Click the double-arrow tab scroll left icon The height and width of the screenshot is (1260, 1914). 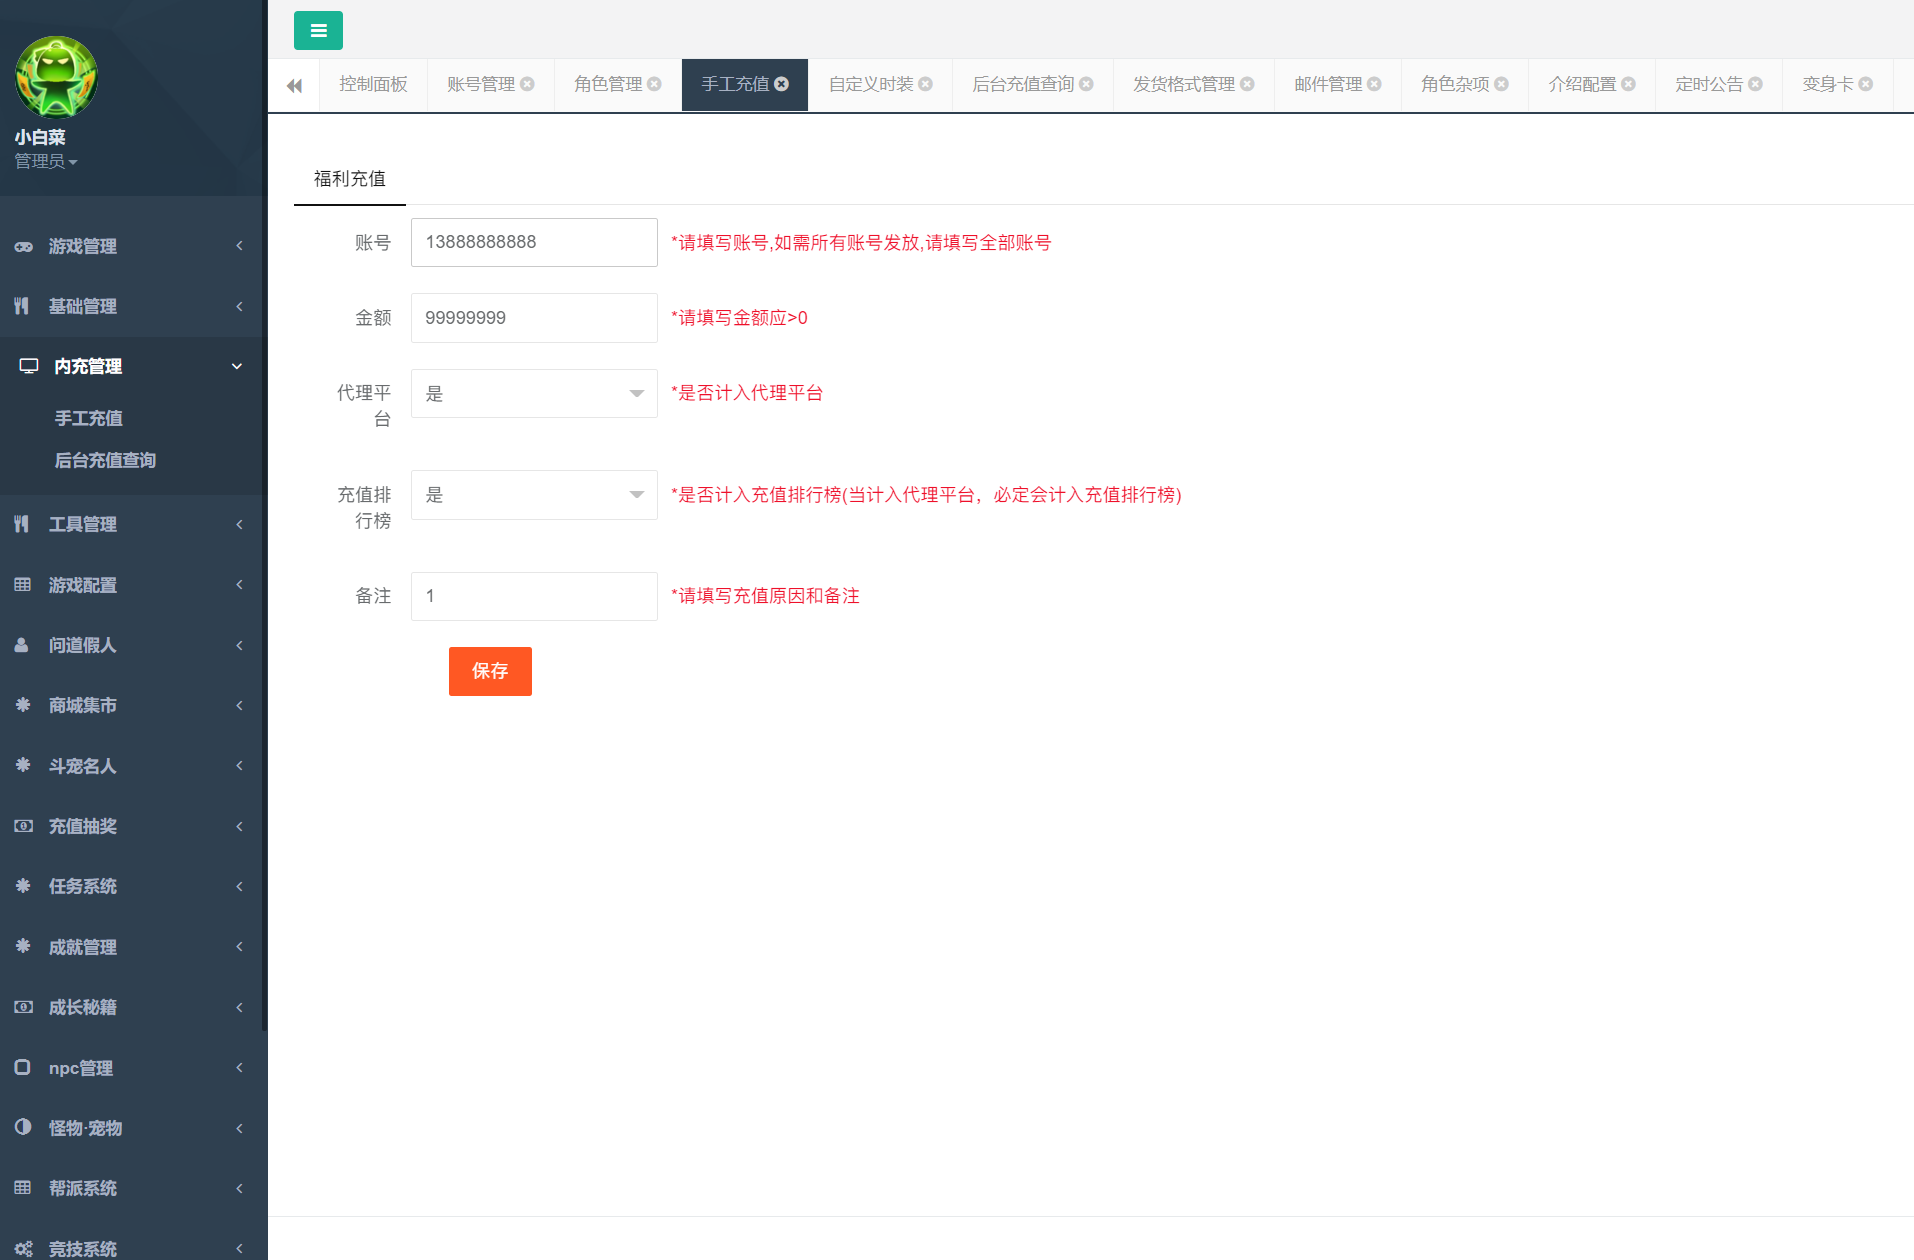click(294, 86)
